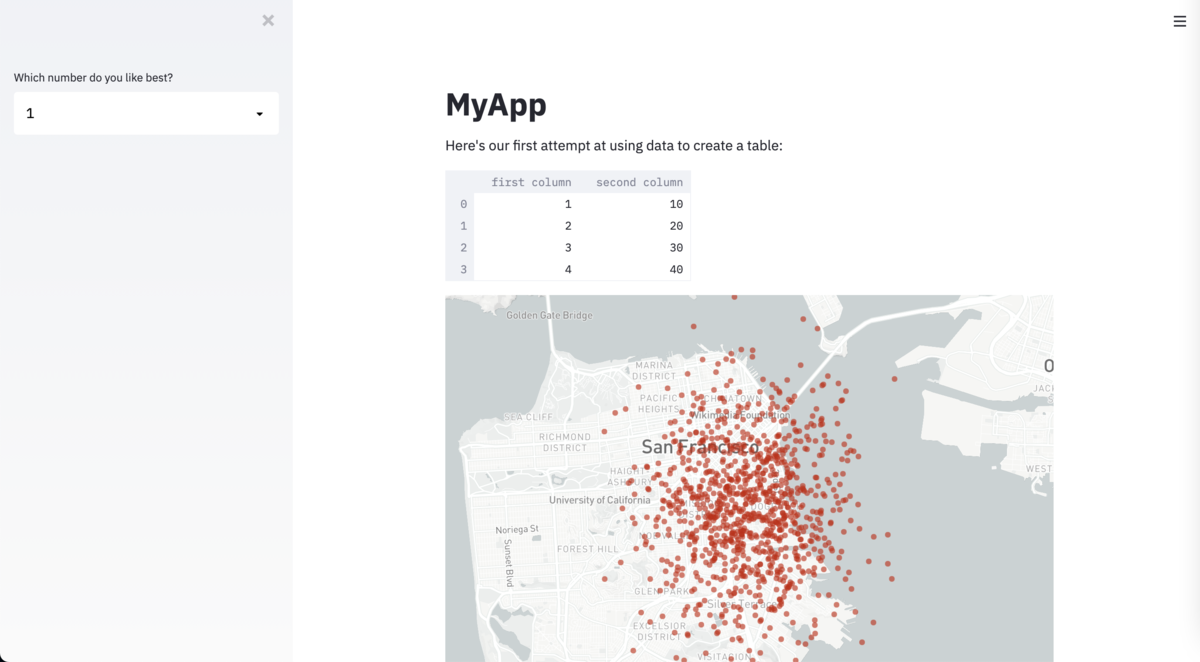Click the San Francisco city label
1200x662 pixels.
pos(699,447)
